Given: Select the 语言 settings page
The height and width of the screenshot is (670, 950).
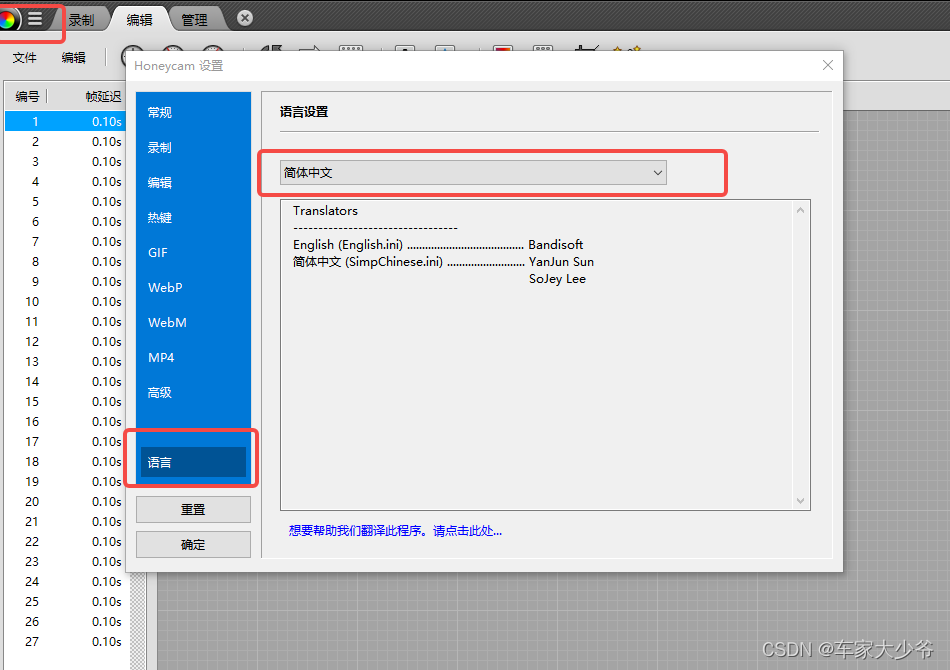Looking at the screenshot, I should (x=193, y=462).
